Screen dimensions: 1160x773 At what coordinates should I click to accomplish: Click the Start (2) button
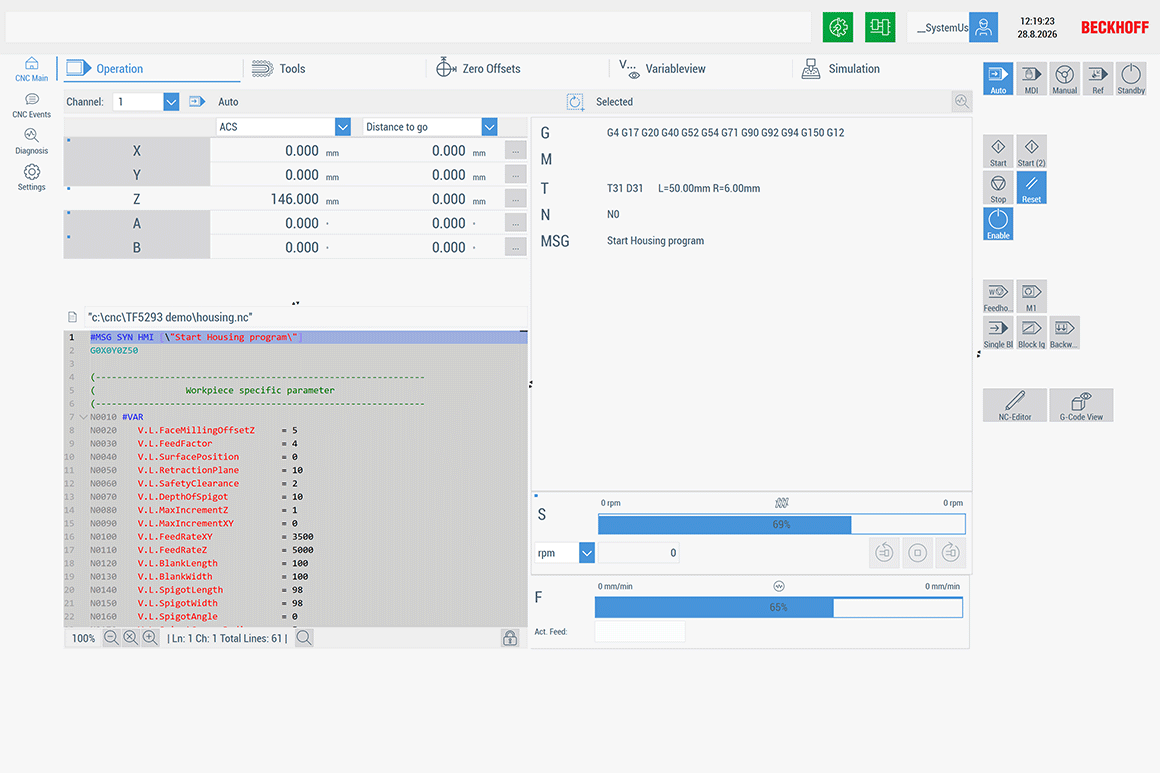coord(1031,152)
